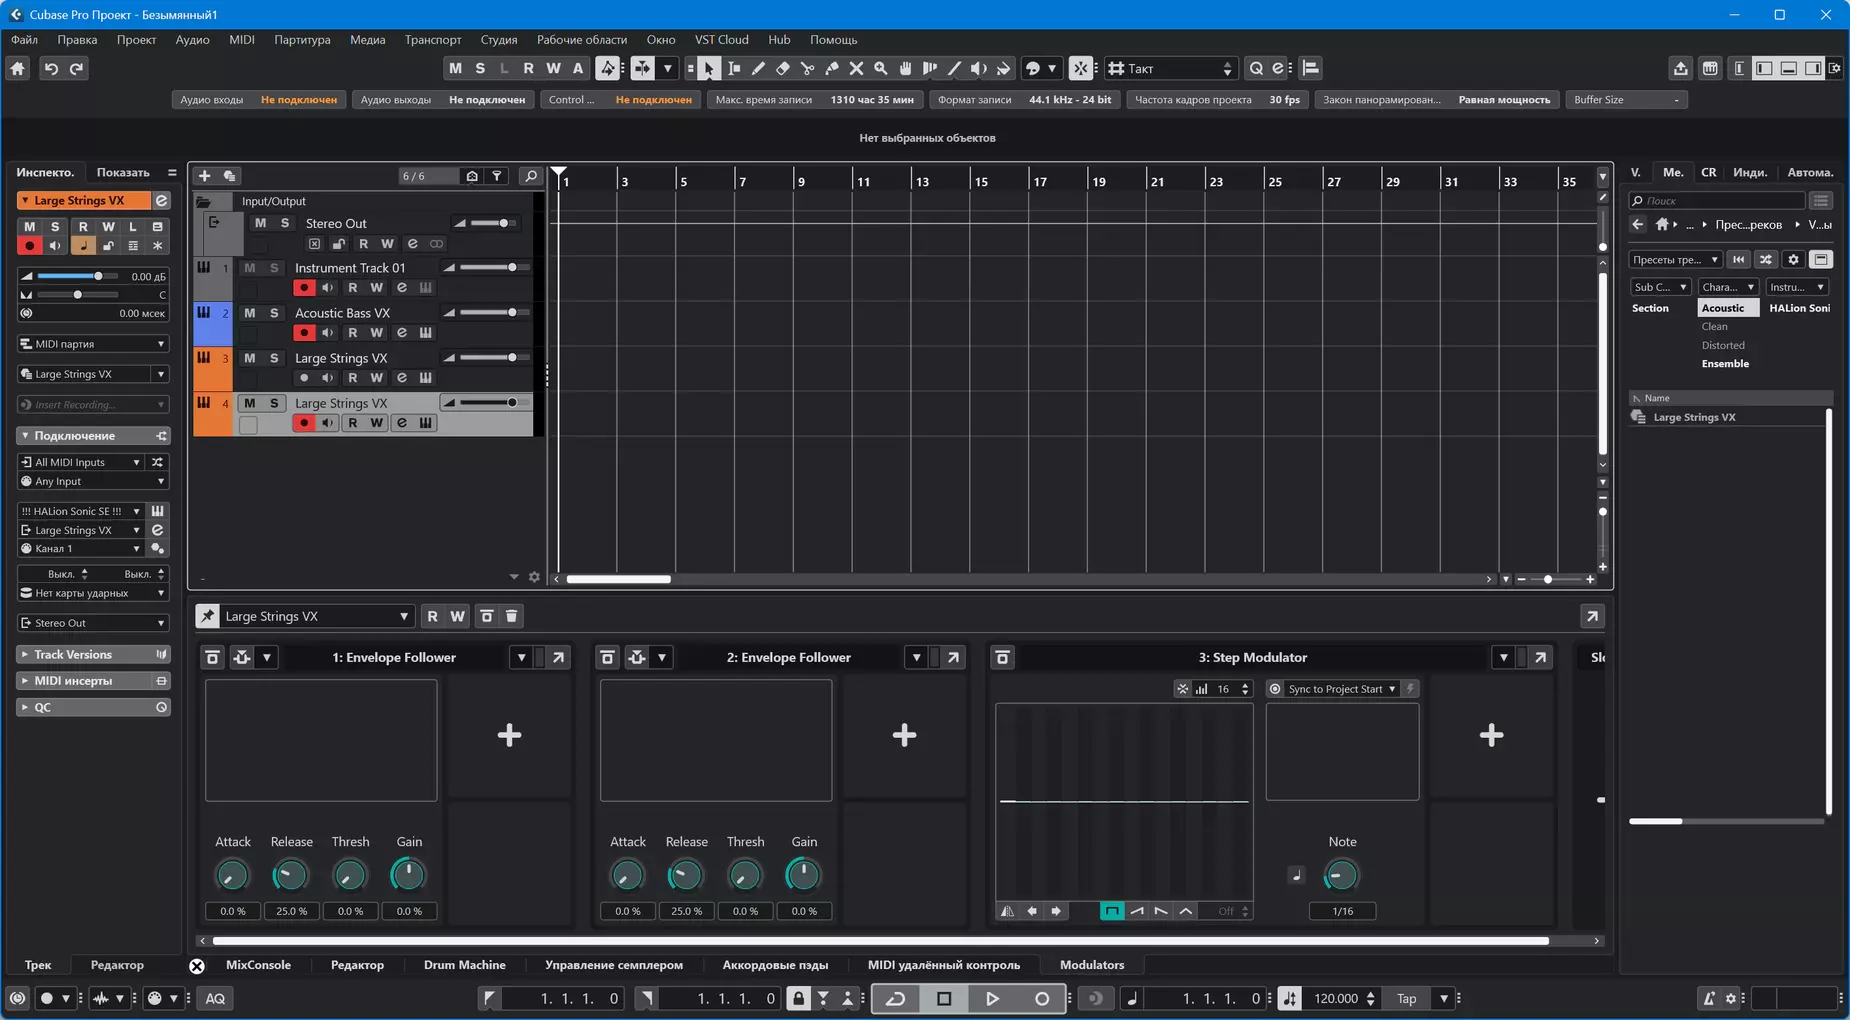Select the Object Selection arrow tool
Image resolution: width=1850 pixels, height=1020 pixels.
click(708, 68)
